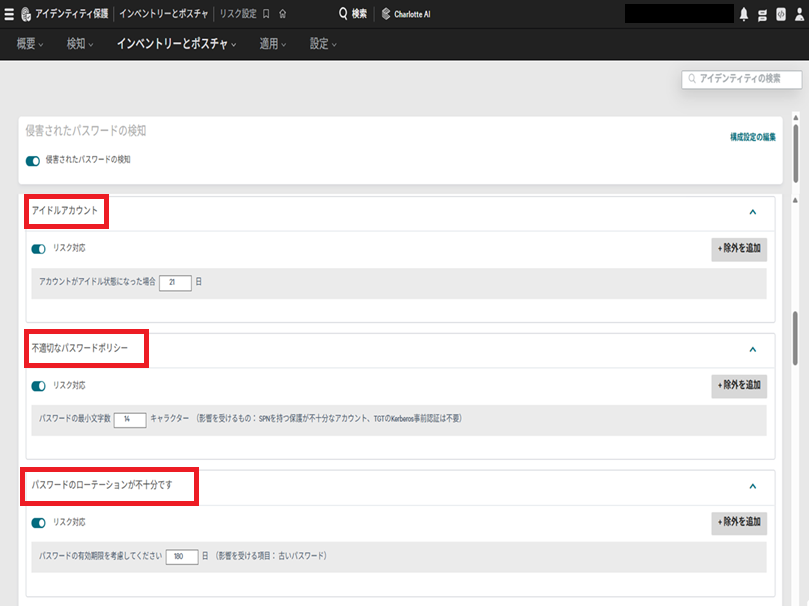Click the 侵害されたパスワードの検知 heading
This screenshot has height=606, width=809.
point(86,131)
